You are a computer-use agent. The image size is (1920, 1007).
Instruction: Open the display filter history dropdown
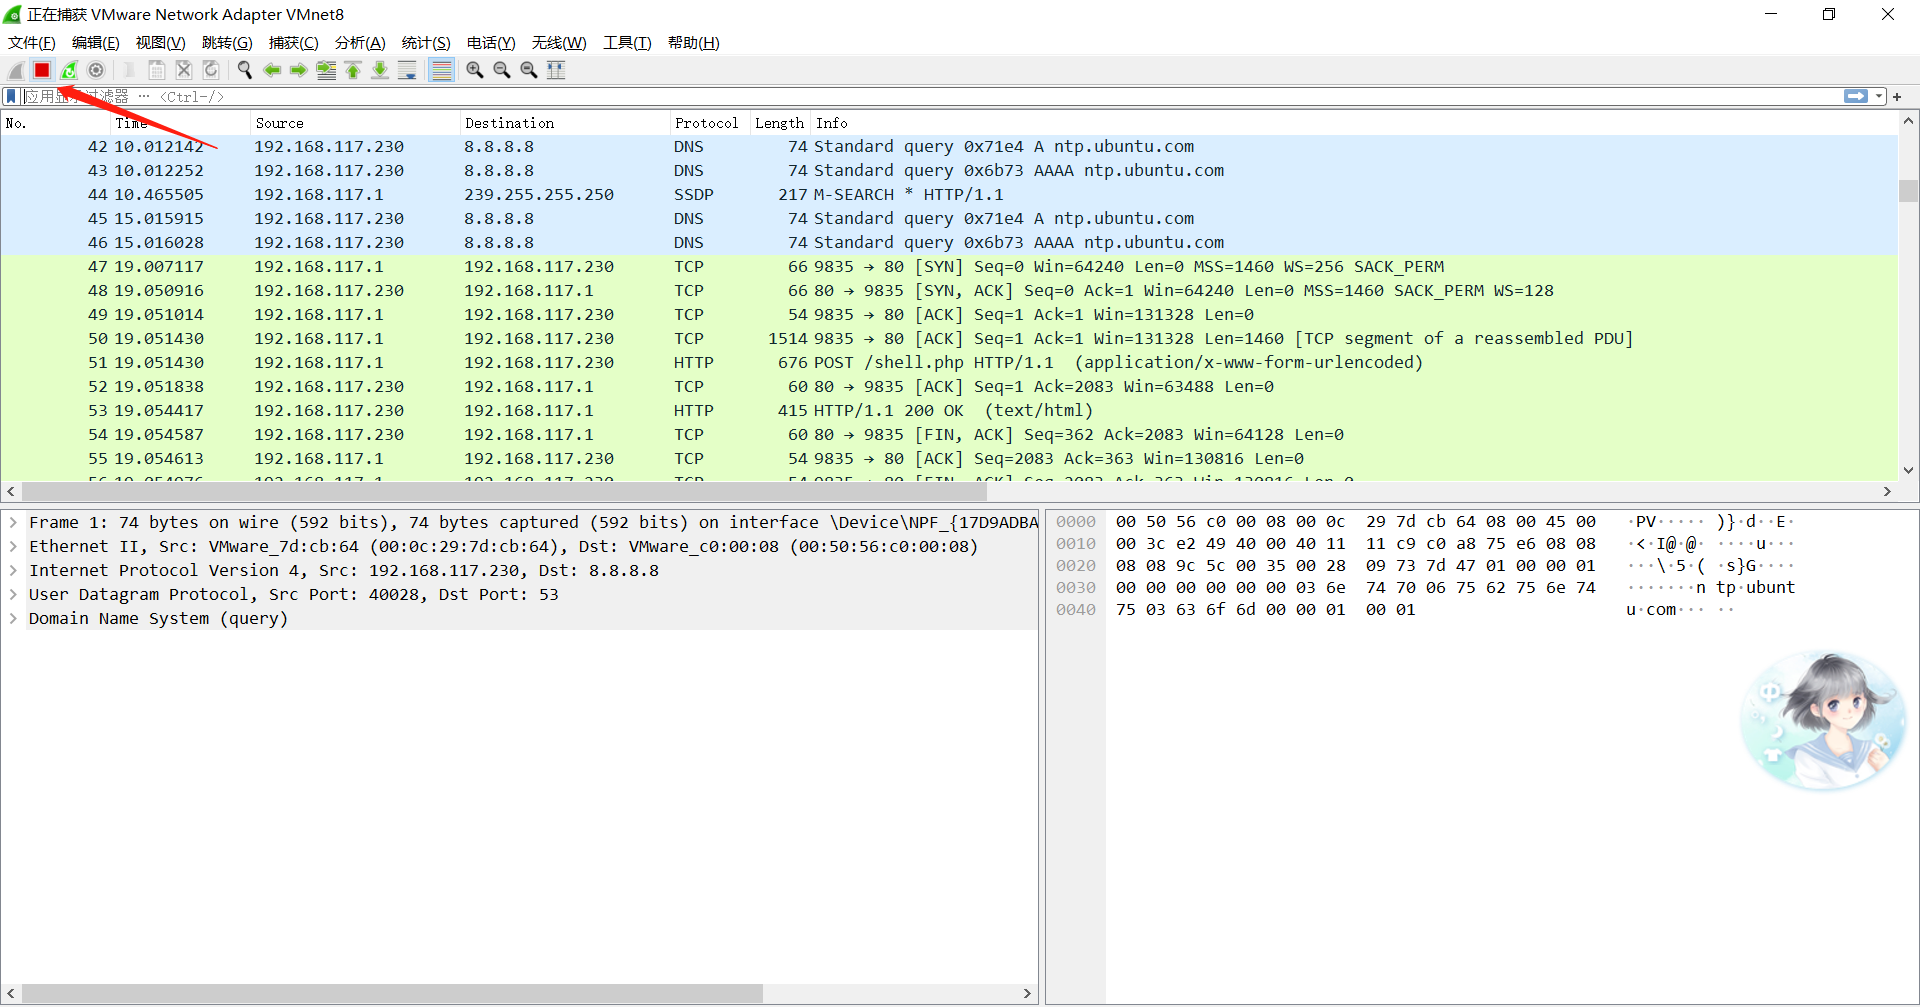pos(1879,97)
